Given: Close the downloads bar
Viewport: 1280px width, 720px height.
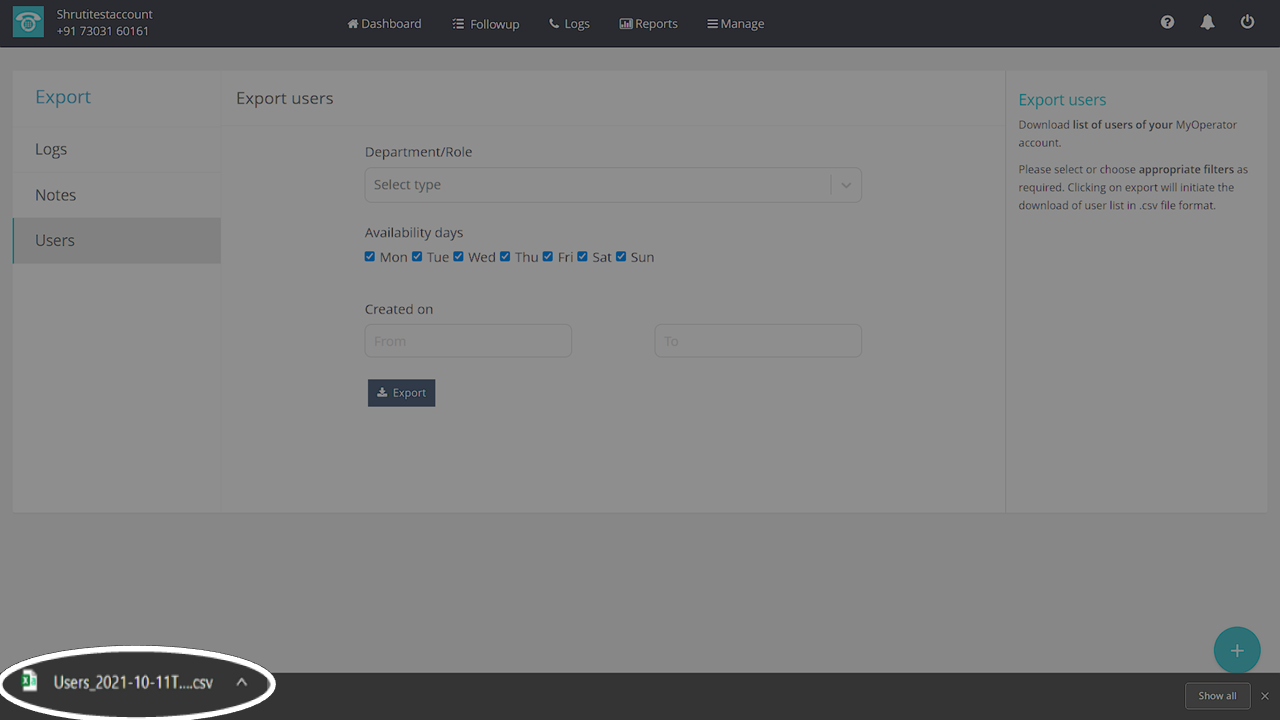Looking at the screenshot, I should [1265, 696].
